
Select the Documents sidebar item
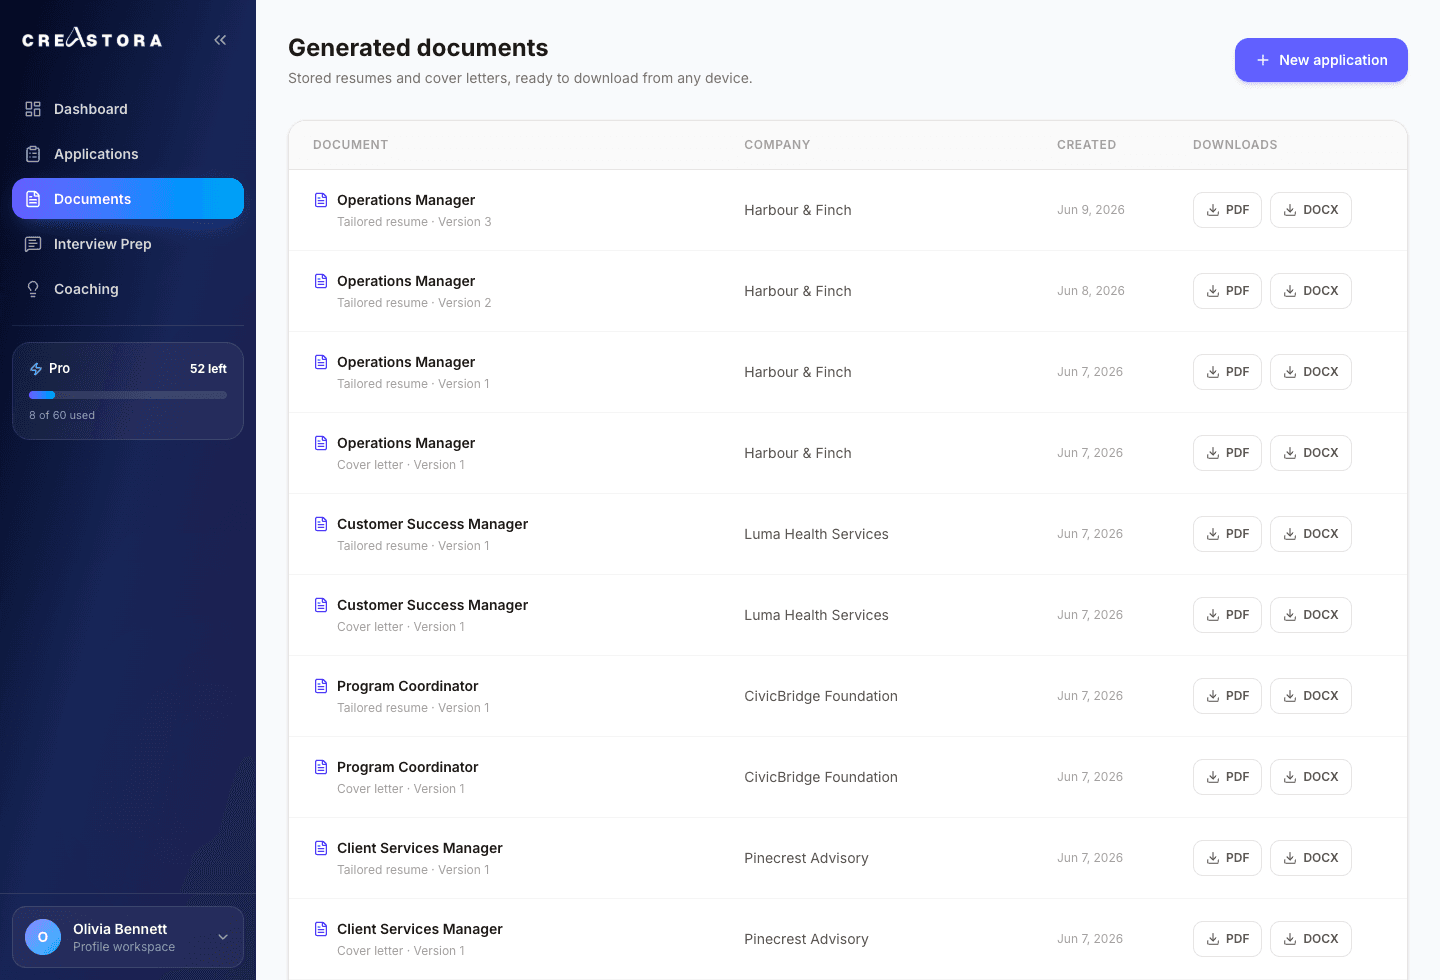point(128,199)
